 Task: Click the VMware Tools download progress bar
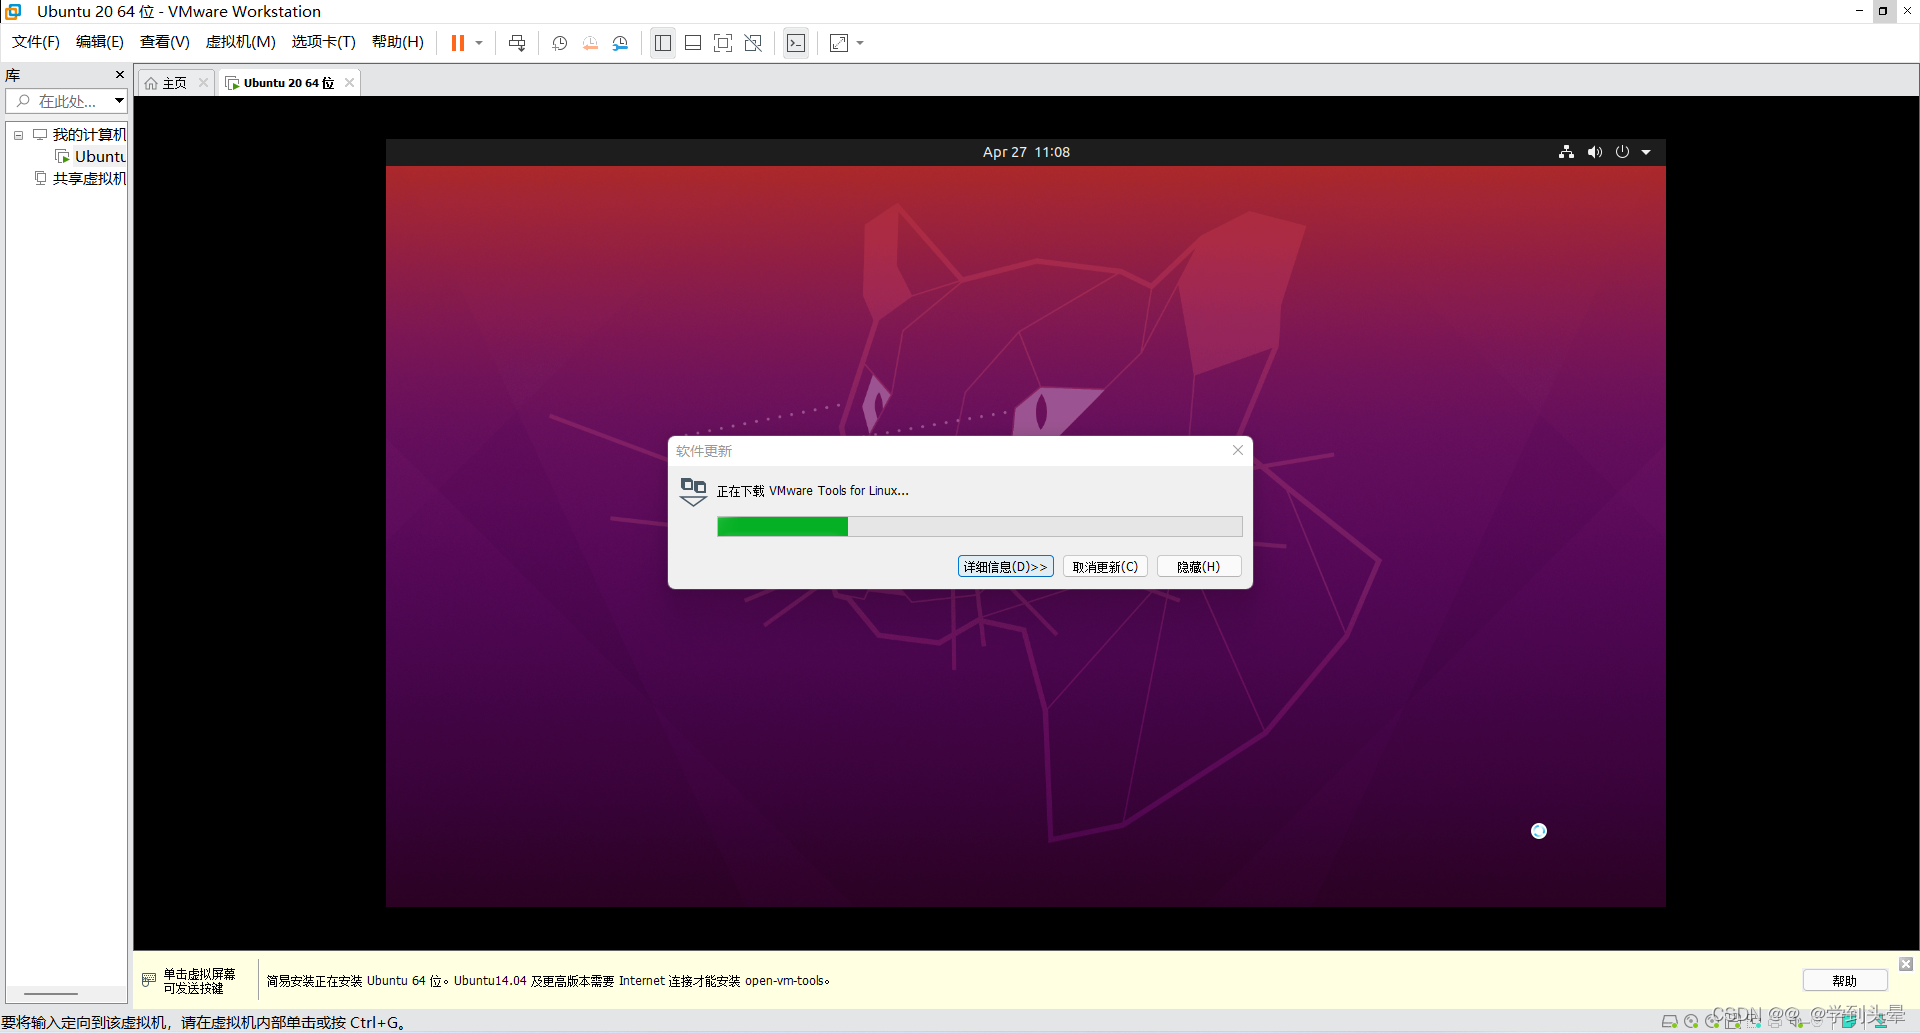(x=979, y=526)
